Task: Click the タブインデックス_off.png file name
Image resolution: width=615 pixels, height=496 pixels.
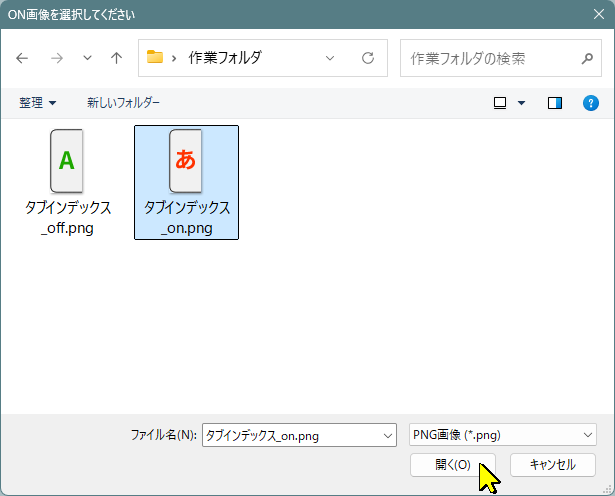Action: (x=68, y=218)
